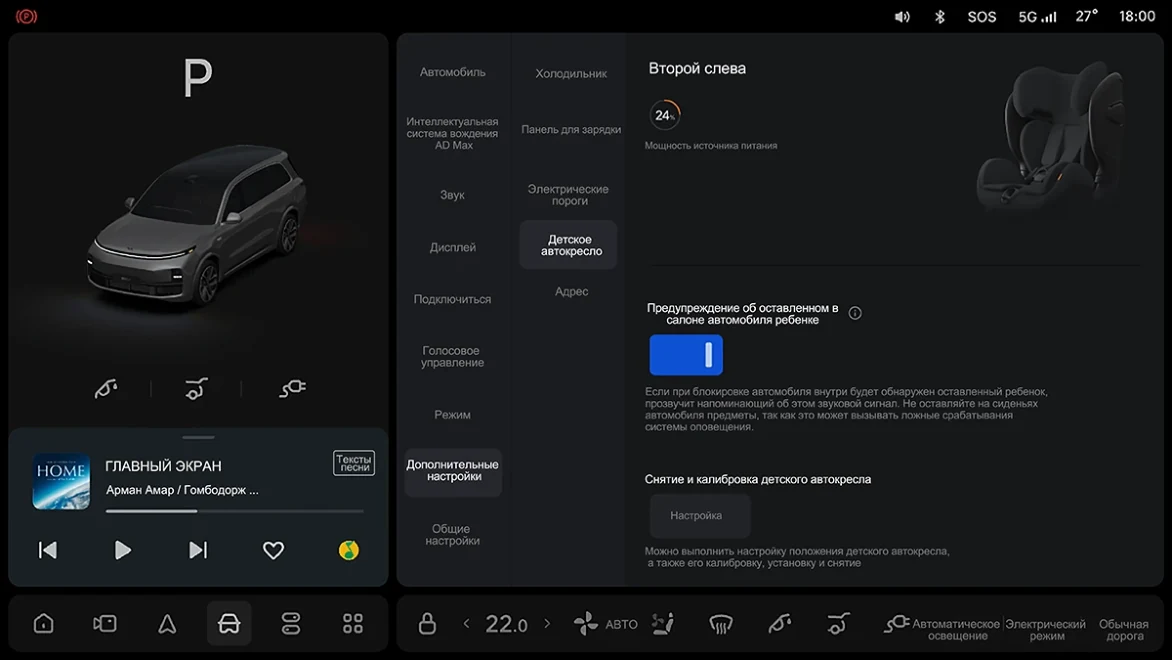Show info about child warning

[855, 313]
